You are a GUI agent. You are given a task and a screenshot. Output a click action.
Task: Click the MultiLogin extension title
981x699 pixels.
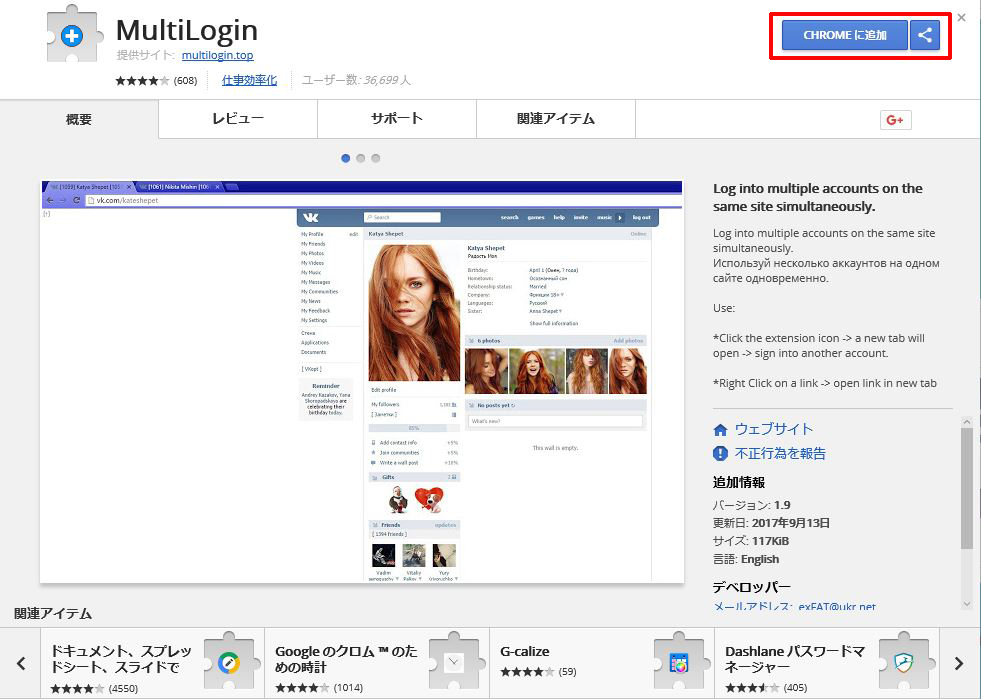click(187, 30)
